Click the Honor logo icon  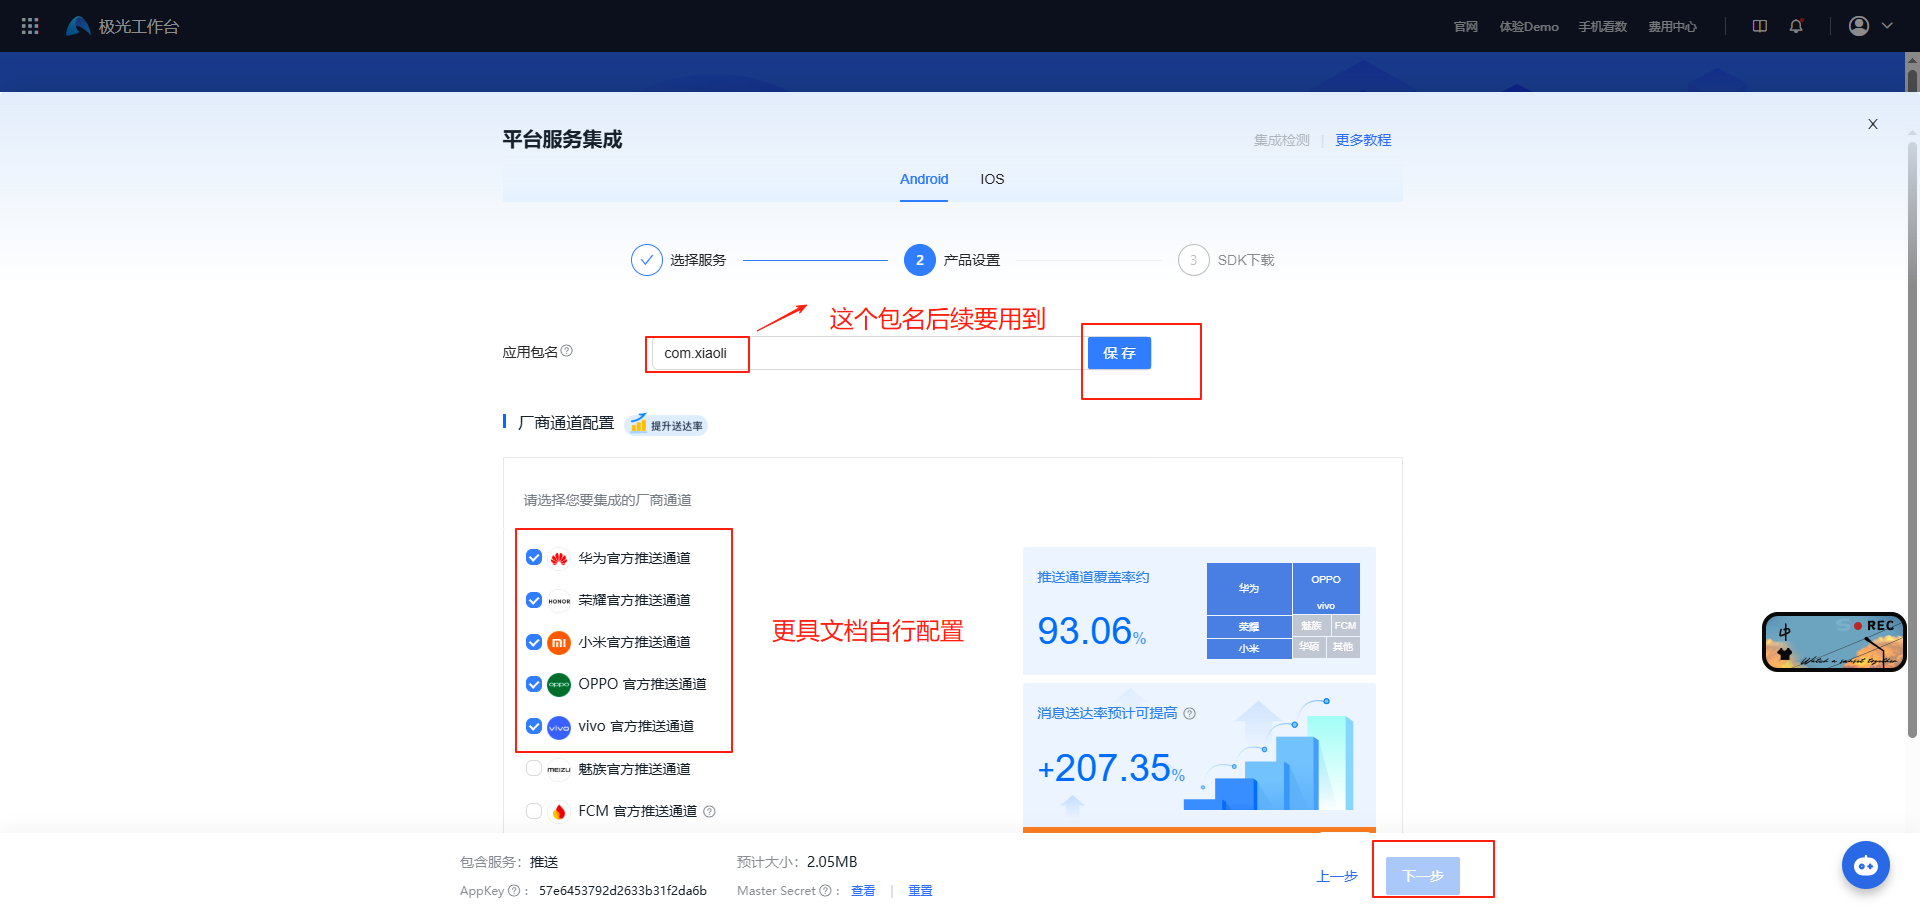[x=559, y=601]
